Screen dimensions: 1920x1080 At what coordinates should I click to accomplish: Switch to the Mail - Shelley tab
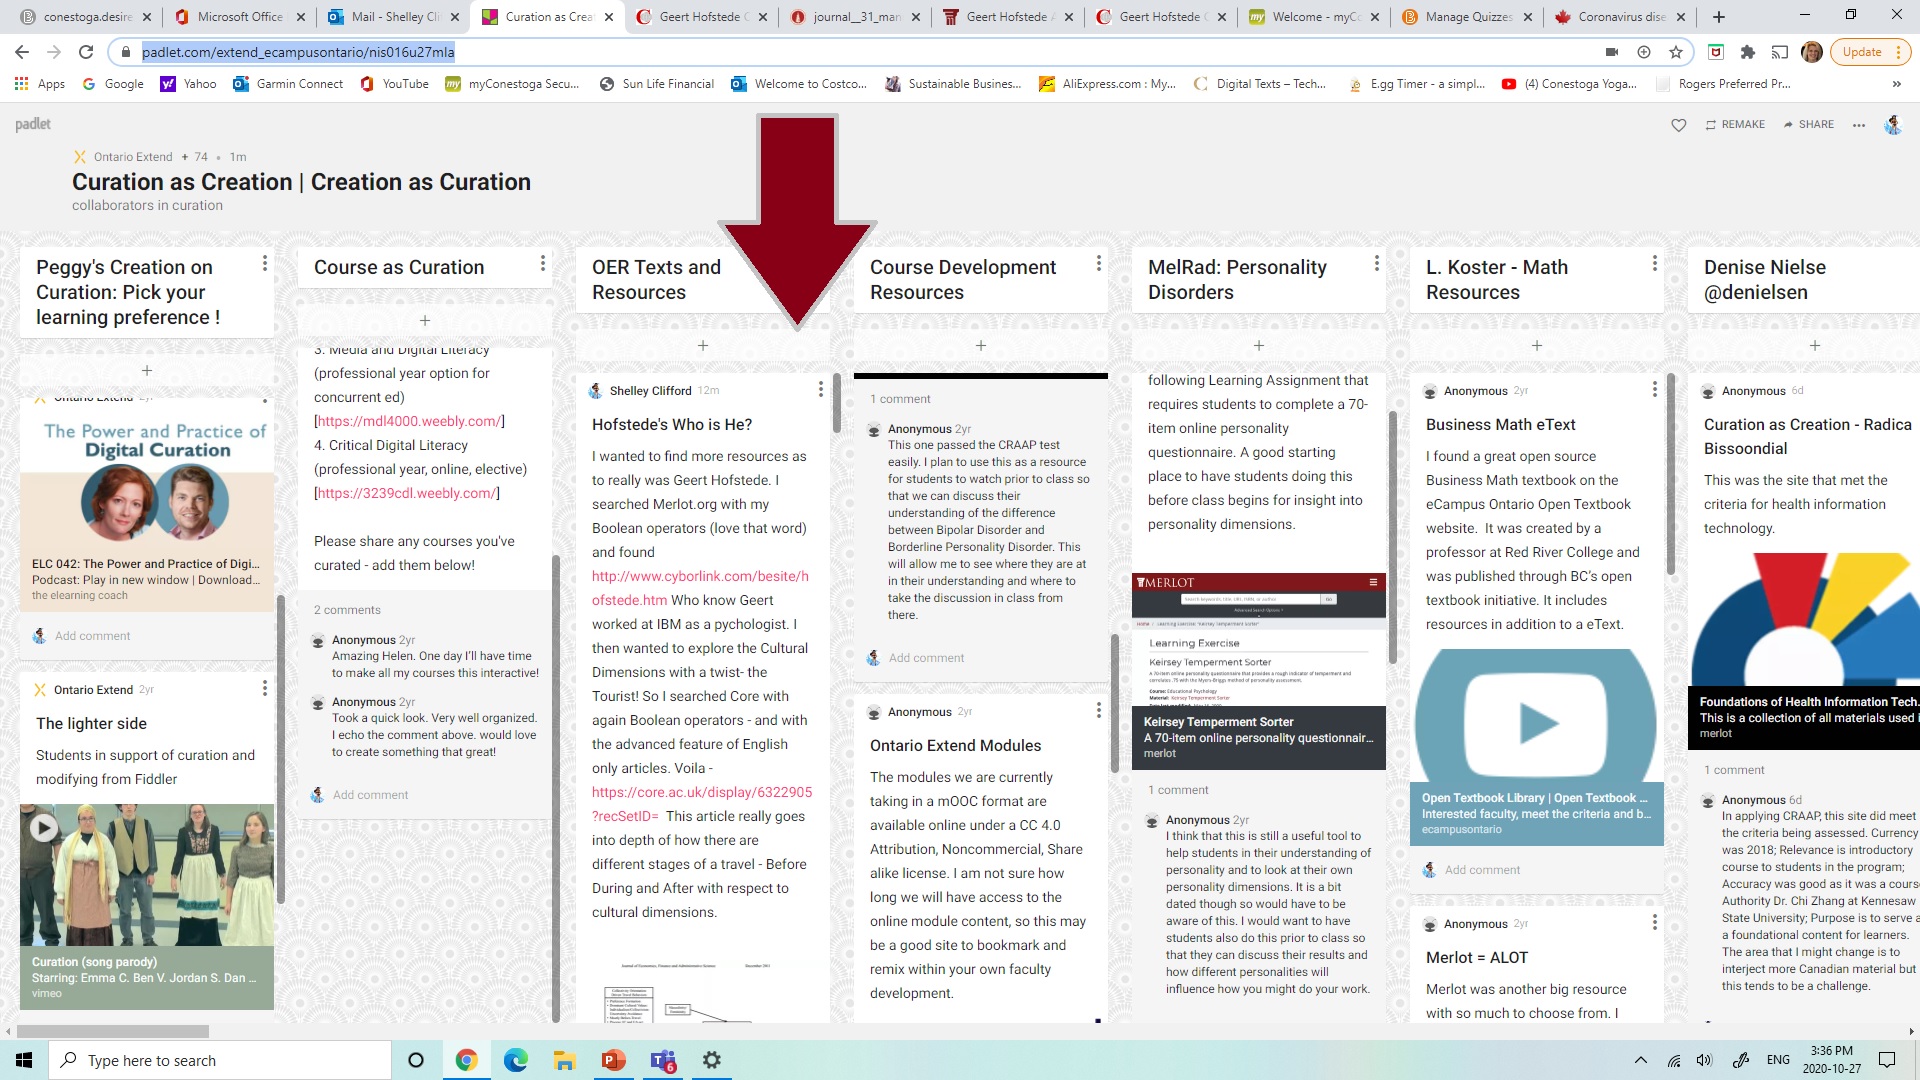tap(395, 17)
